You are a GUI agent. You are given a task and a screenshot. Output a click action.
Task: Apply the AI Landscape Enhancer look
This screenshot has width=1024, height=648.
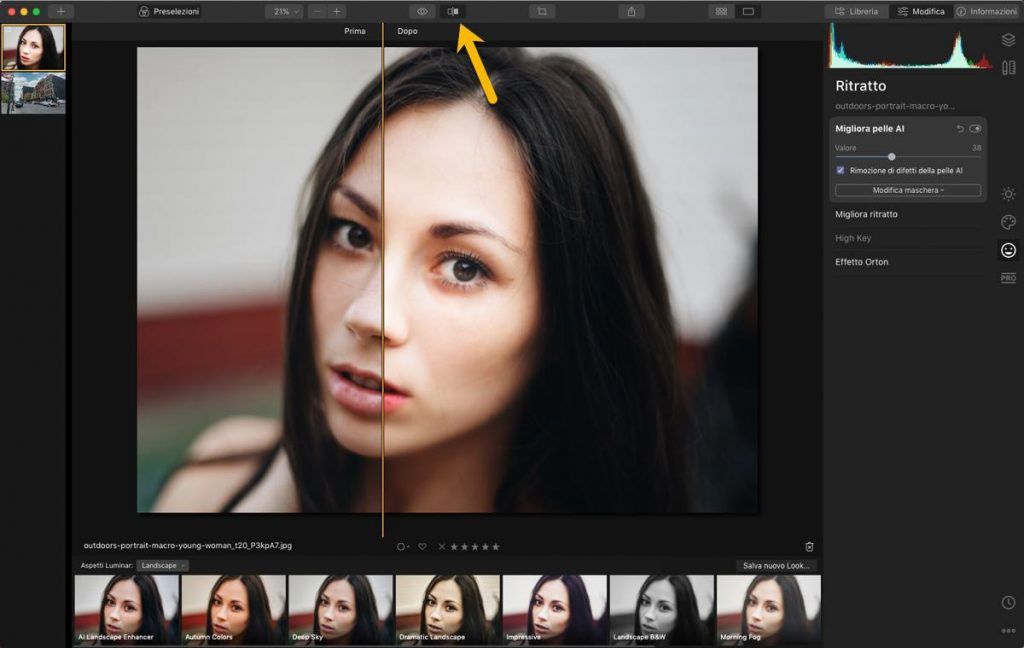tap(126, 610)
